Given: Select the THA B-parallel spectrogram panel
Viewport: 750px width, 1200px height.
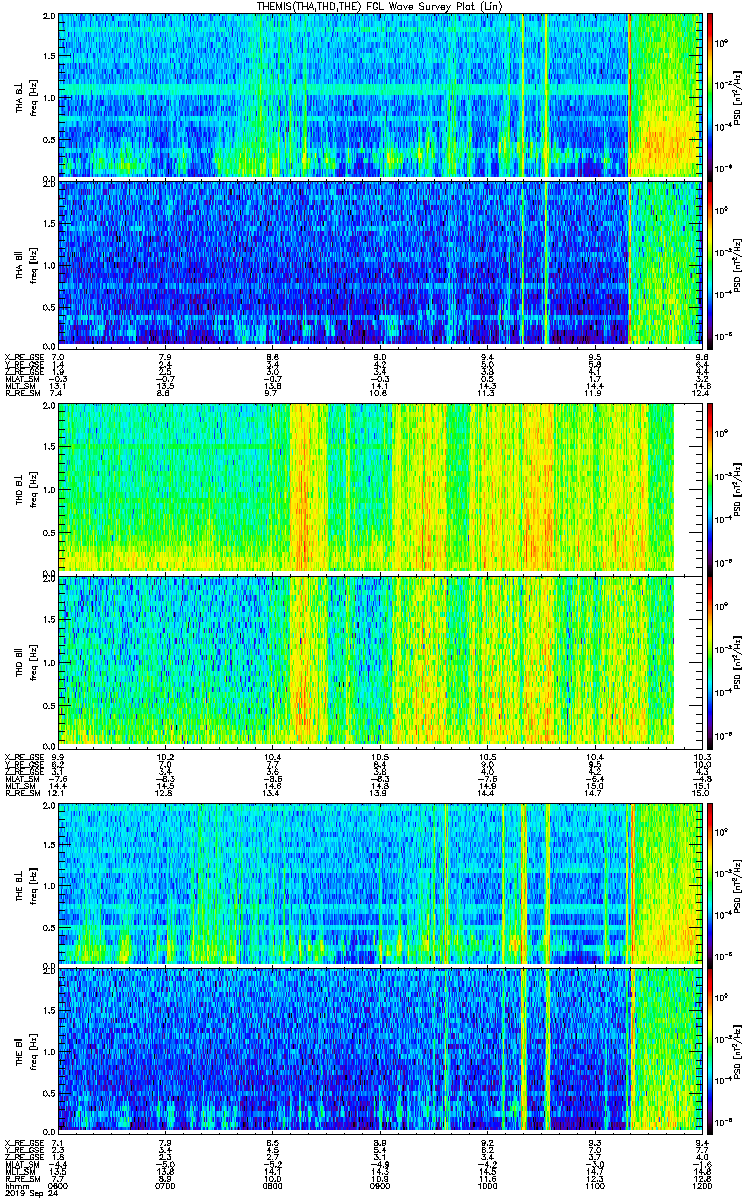Looking at the screenshot, I should 380,263.
